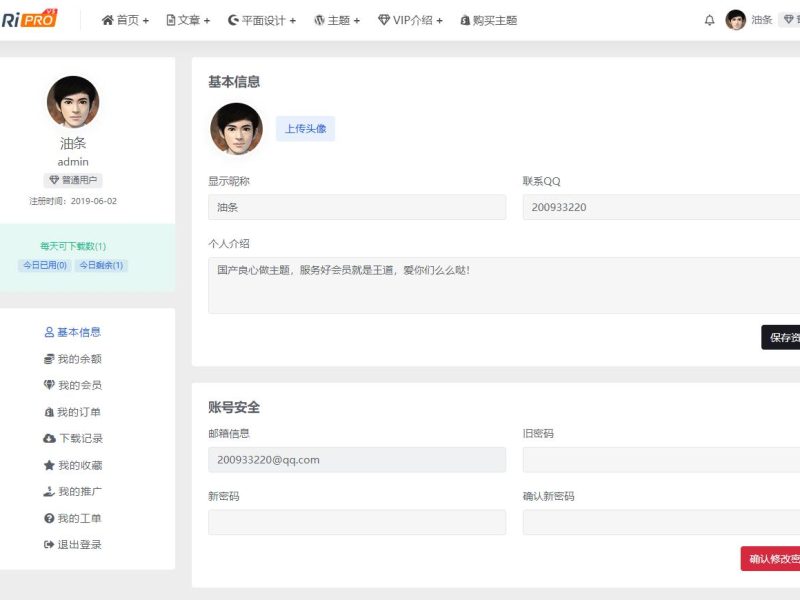Screen dimensions: 800x600
Task: Open 我的会员 diamond menu item
Action: point(73,385)
